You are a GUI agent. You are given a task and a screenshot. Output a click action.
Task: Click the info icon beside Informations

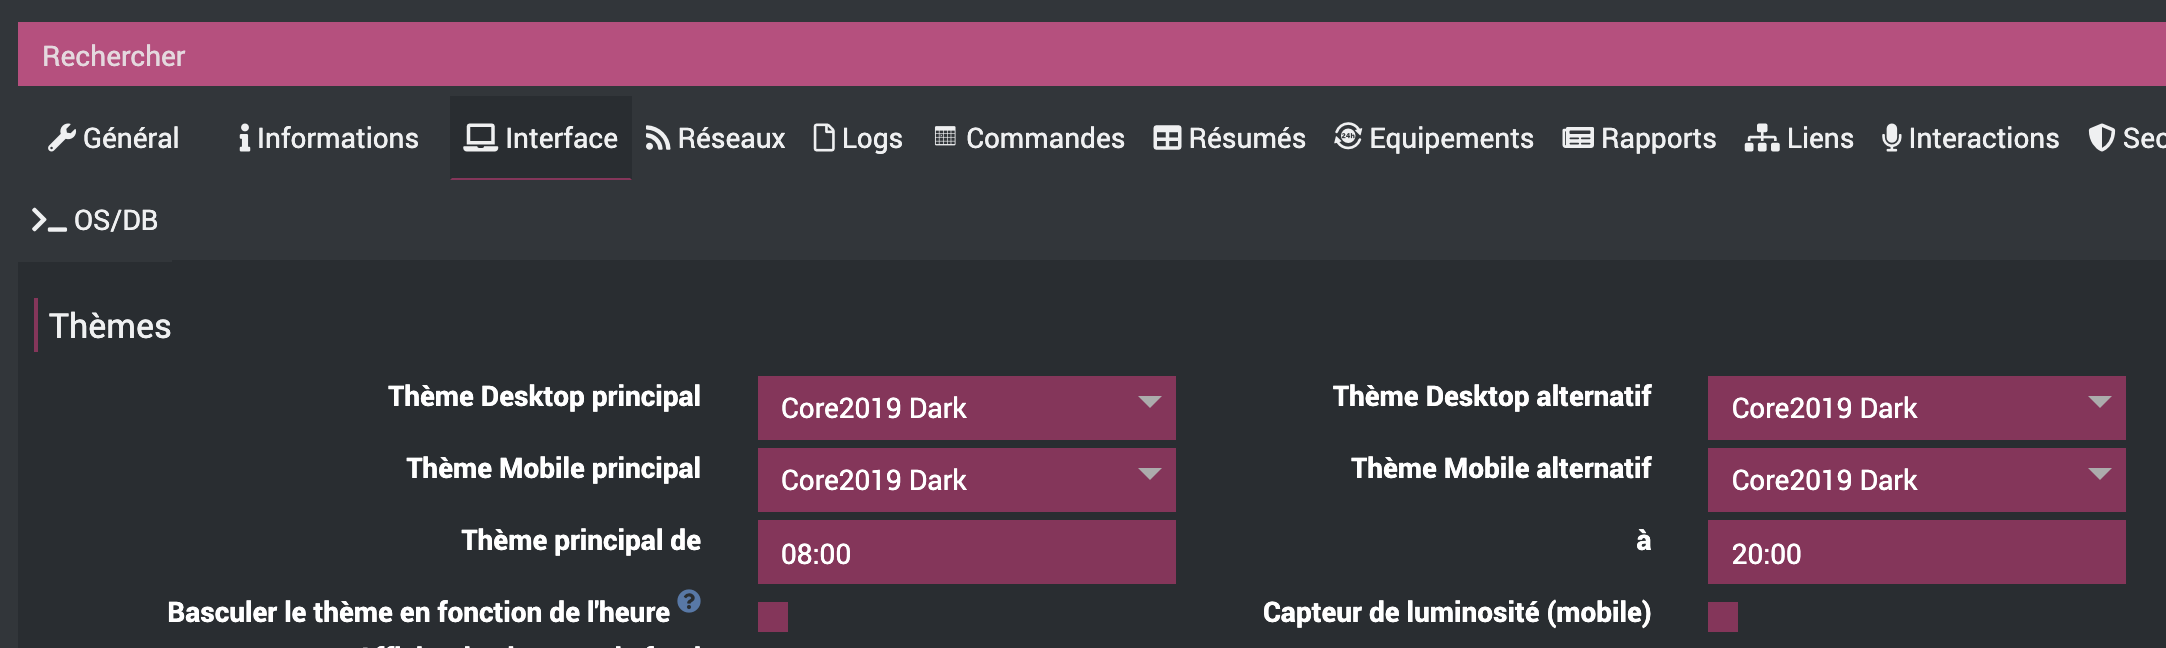[x=244, y=138]
